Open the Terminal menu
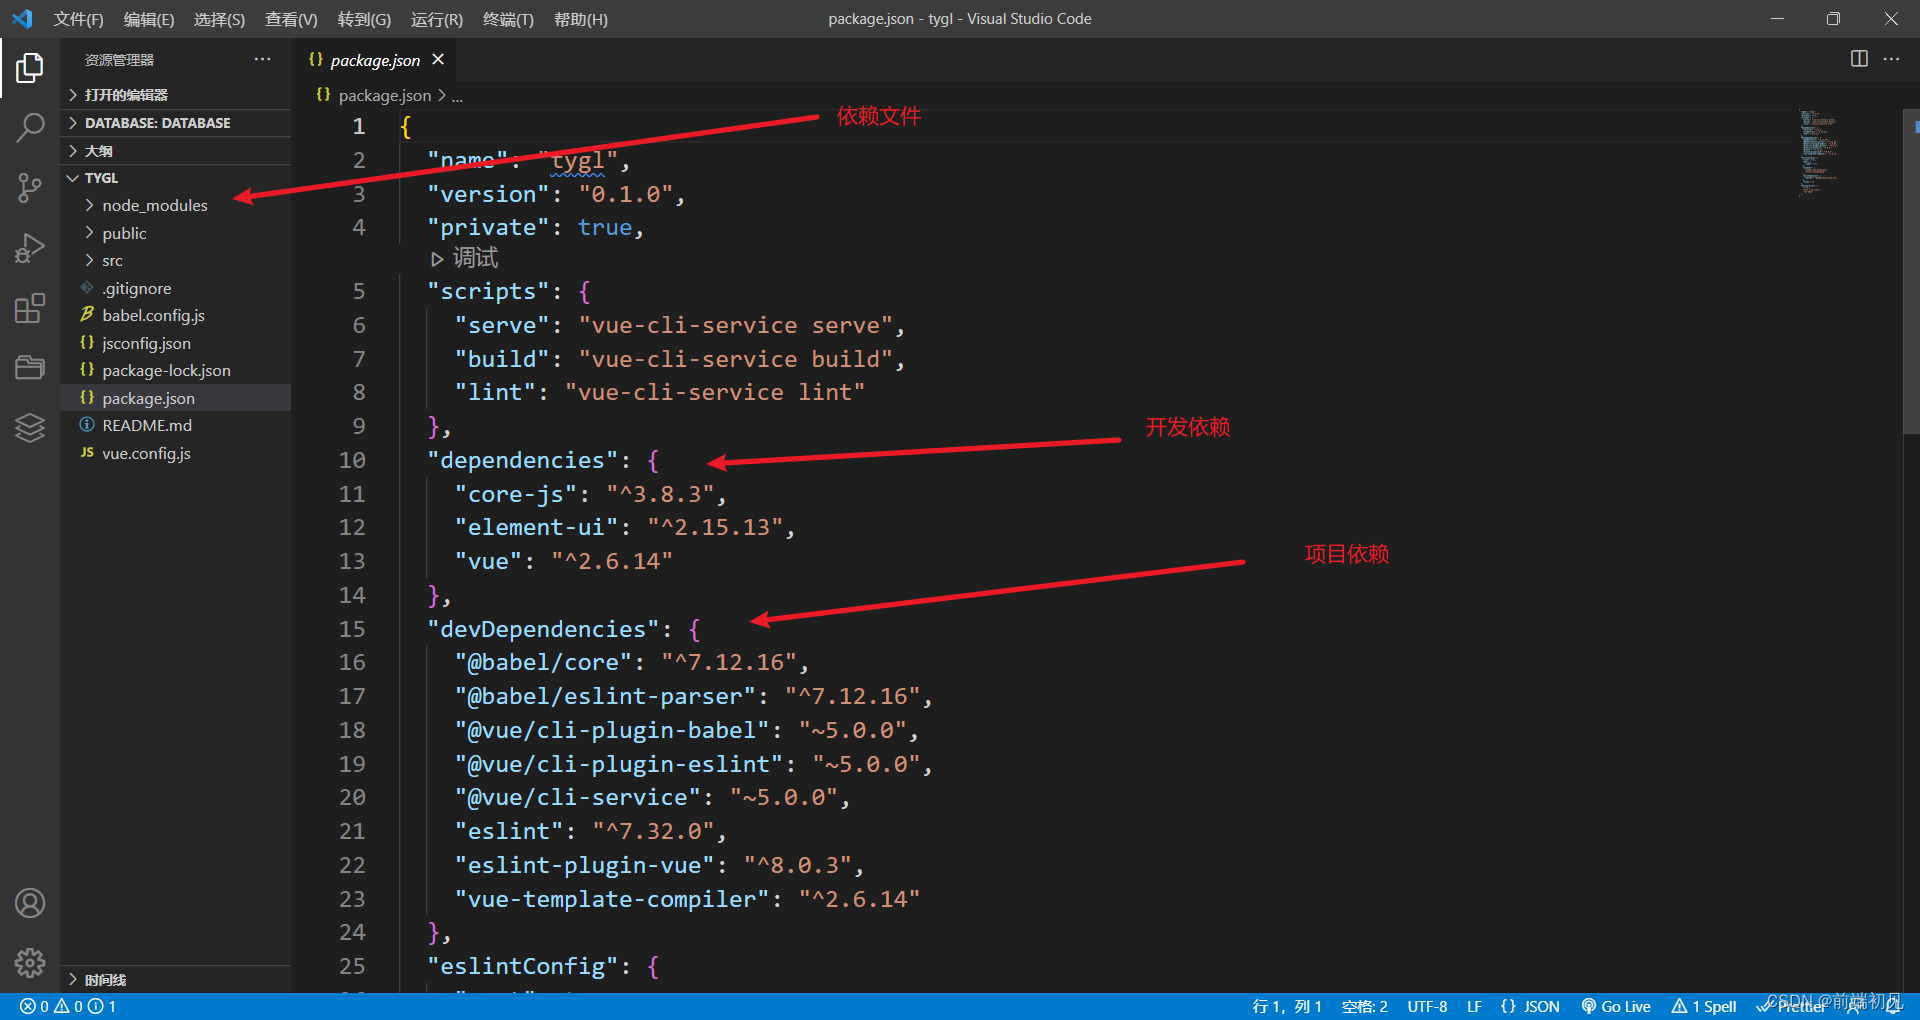This screenshot has height=1020, width=1920. tap(508, 19)
